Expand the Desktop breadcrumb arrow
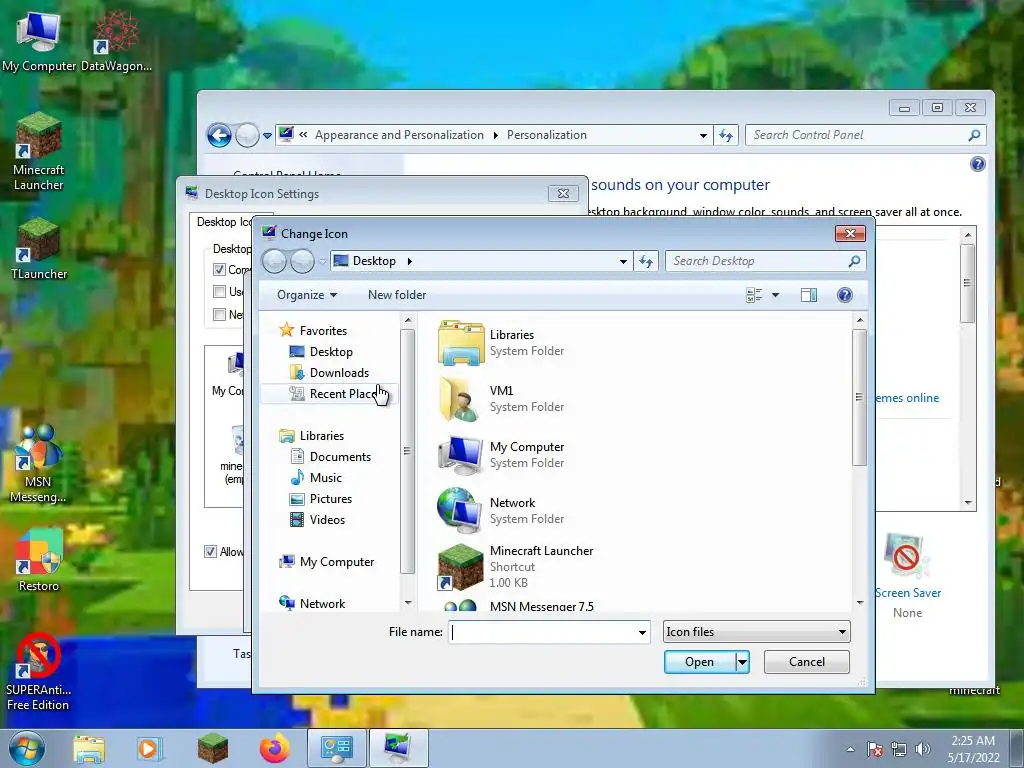This screenshot has height=768, width=1024. click(x=409, y=261)
